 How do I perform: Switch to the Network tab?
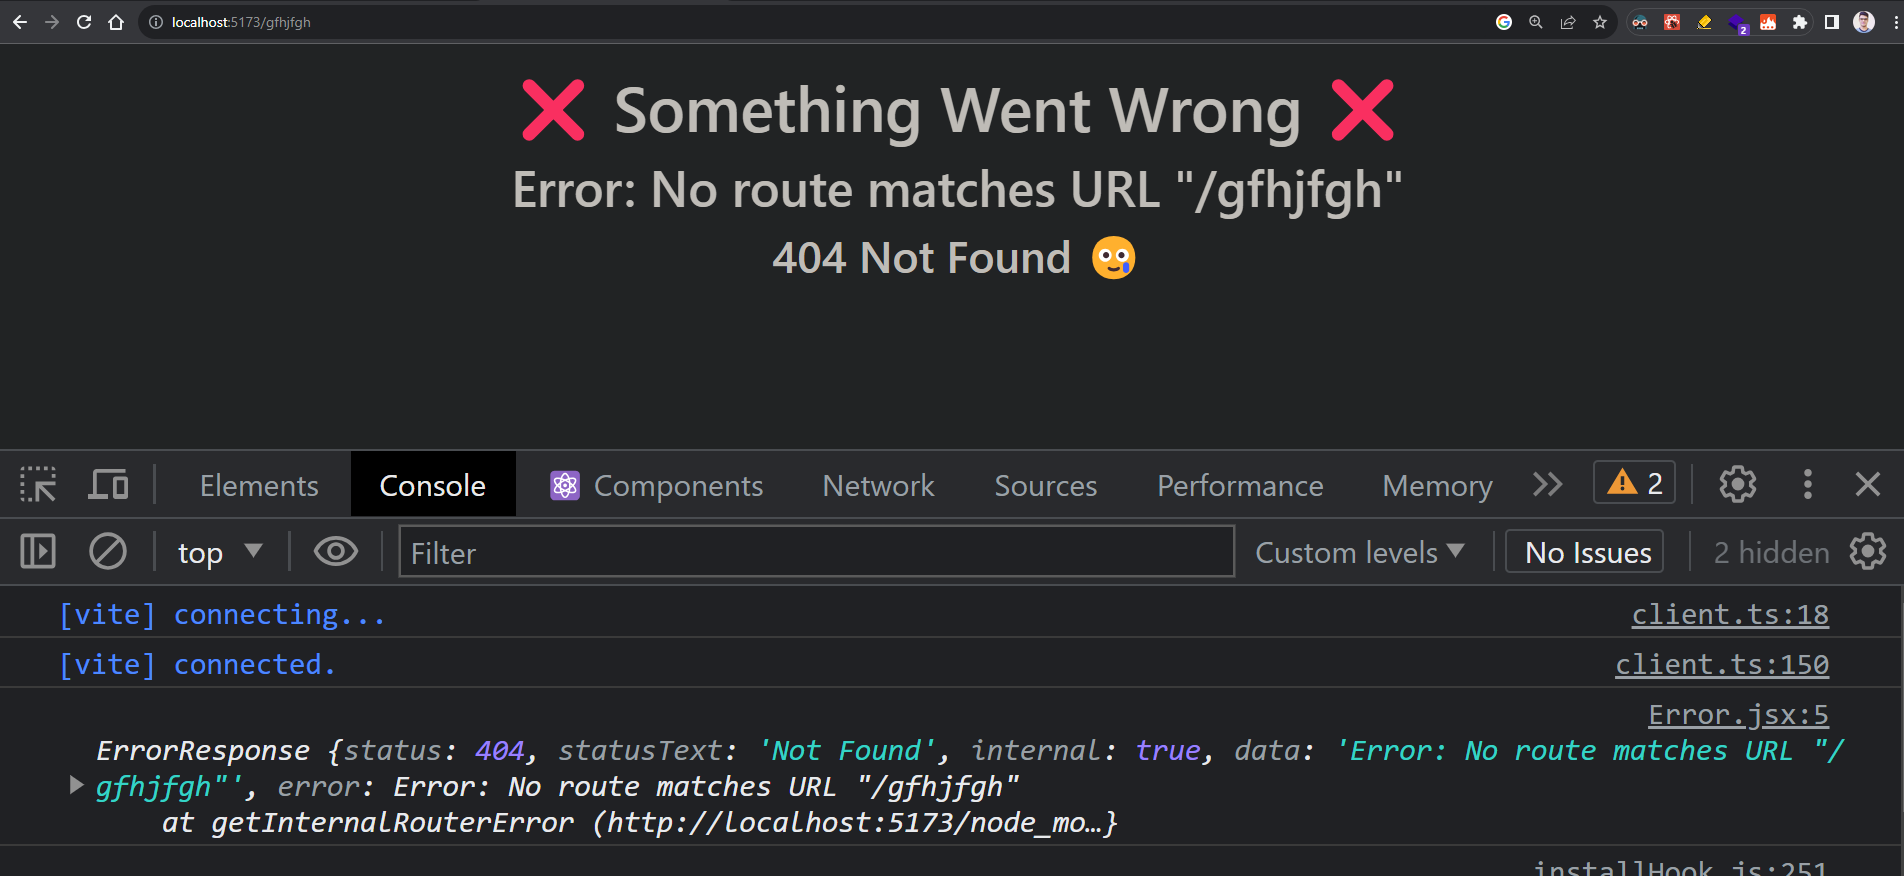[x=878, y=485]
